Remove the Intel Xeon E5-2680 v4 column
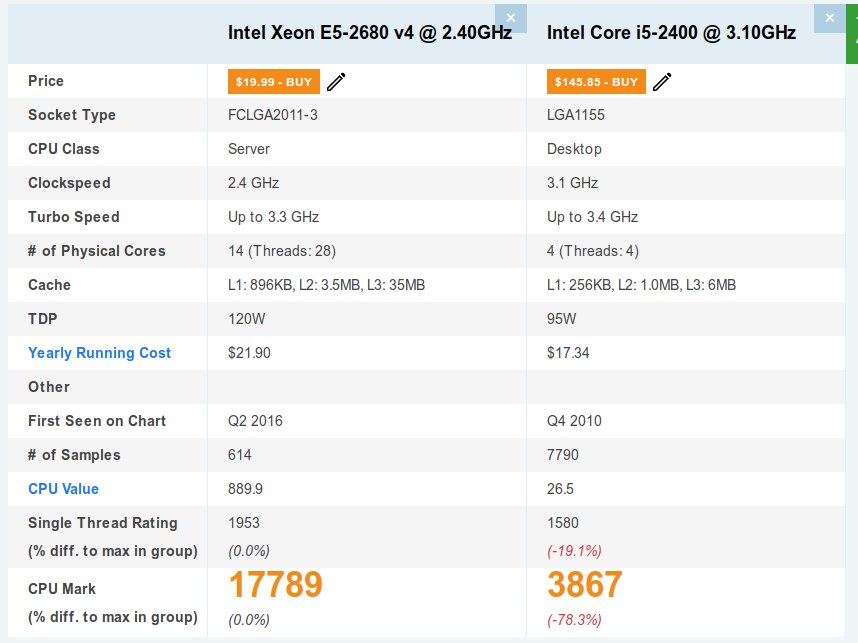858x643 pixels. tap(511, 18)
